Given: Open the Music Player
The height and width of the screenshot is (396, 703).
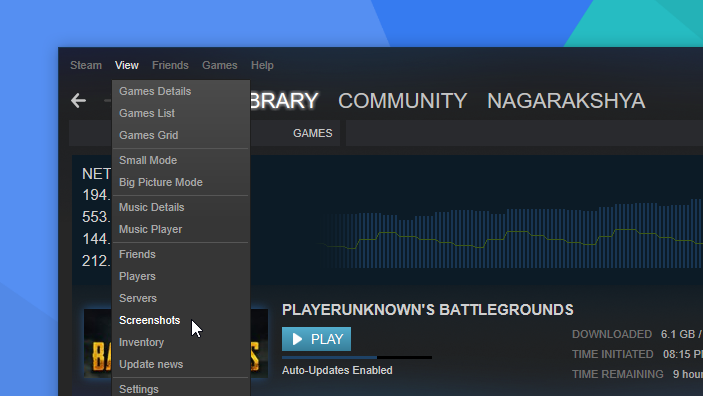Looking at the screenshot, I should pos(181,229).
